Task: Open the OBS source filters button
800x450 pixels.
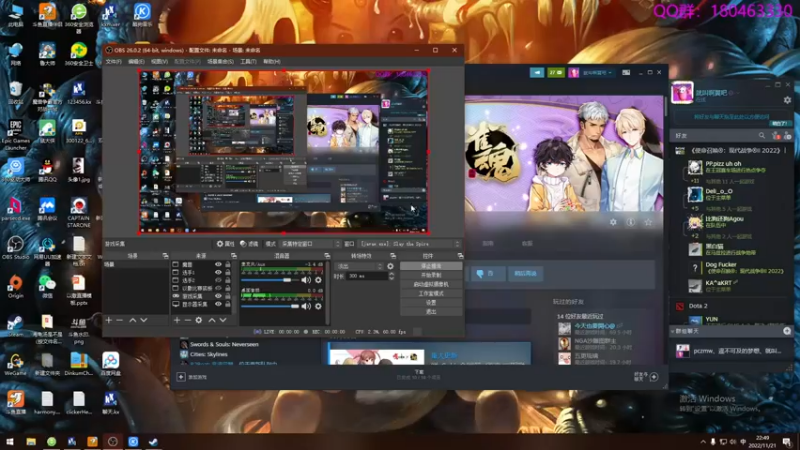Action: [249, 244]
